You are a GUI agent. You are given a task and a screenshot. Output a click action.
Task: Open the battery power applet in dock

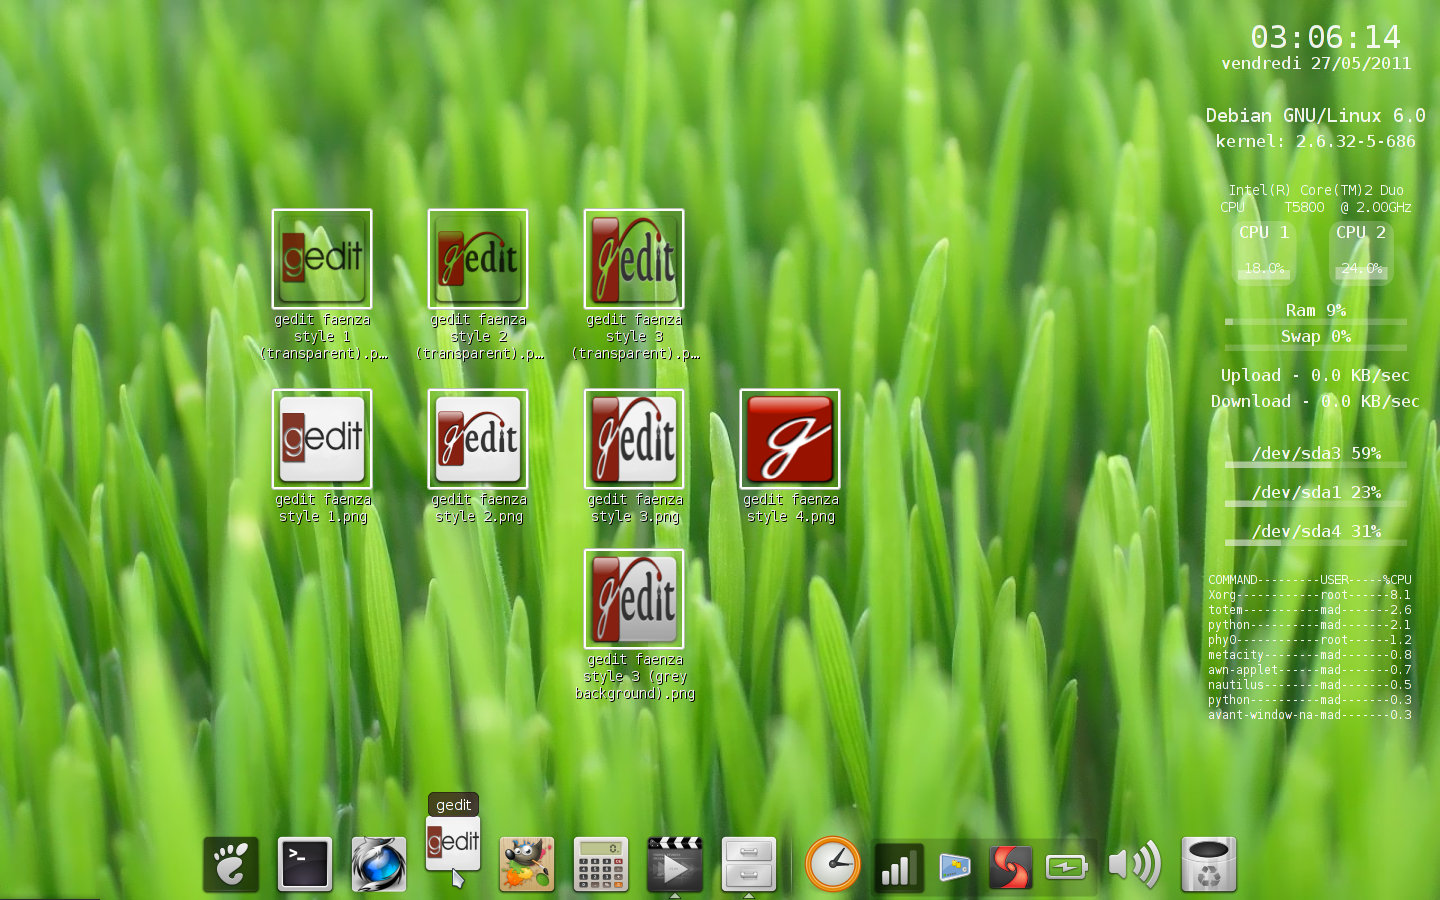1066,866
